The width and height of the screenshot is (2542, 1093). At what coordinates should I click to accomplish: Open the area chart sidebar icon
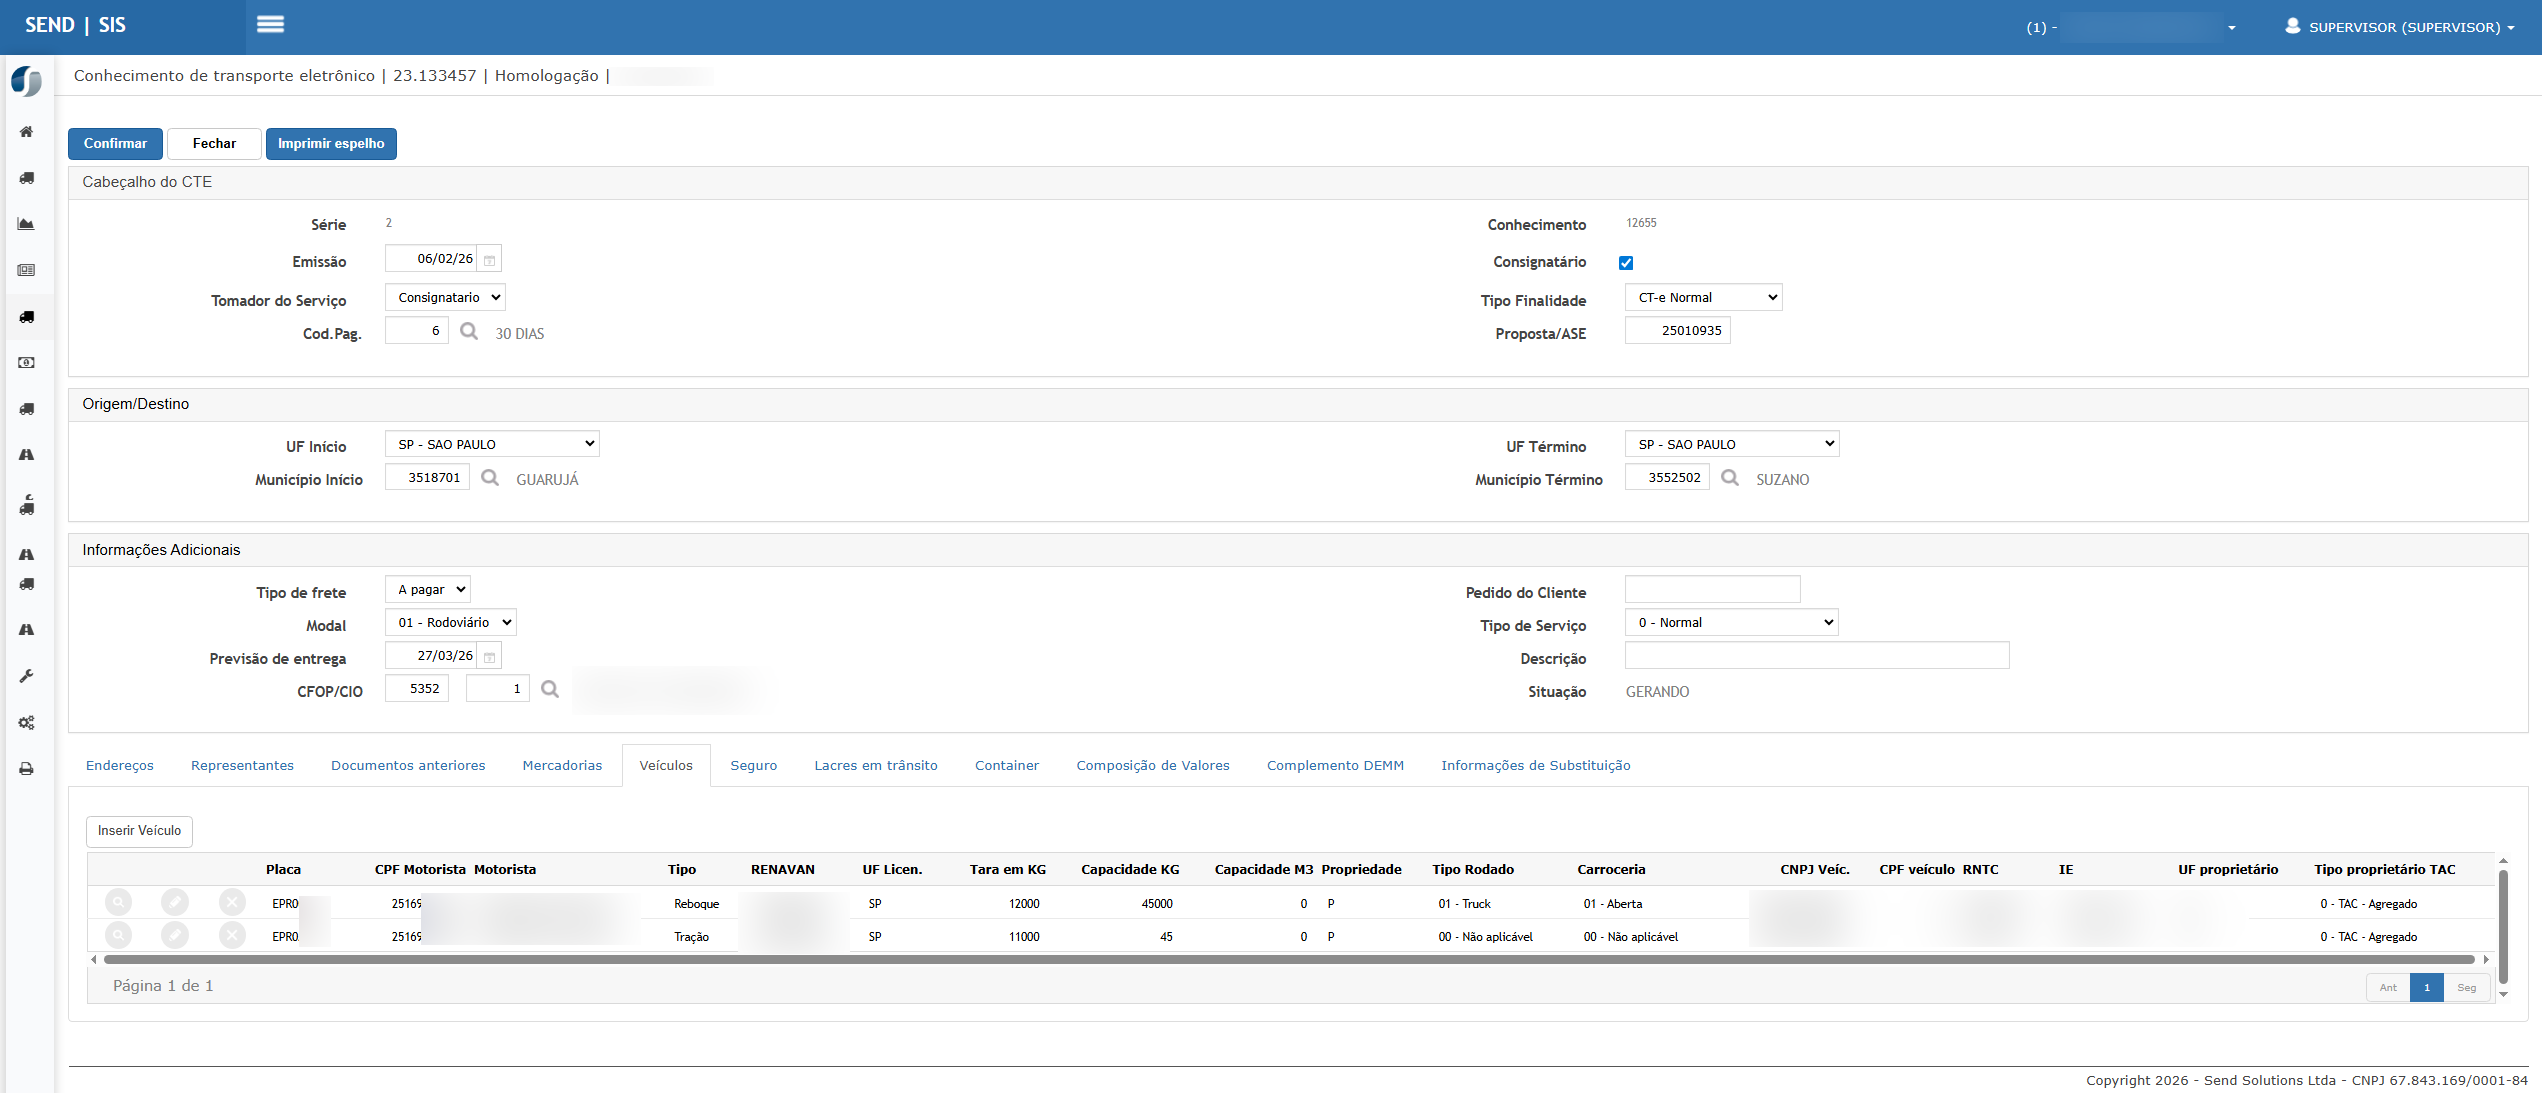coord(27,224)
